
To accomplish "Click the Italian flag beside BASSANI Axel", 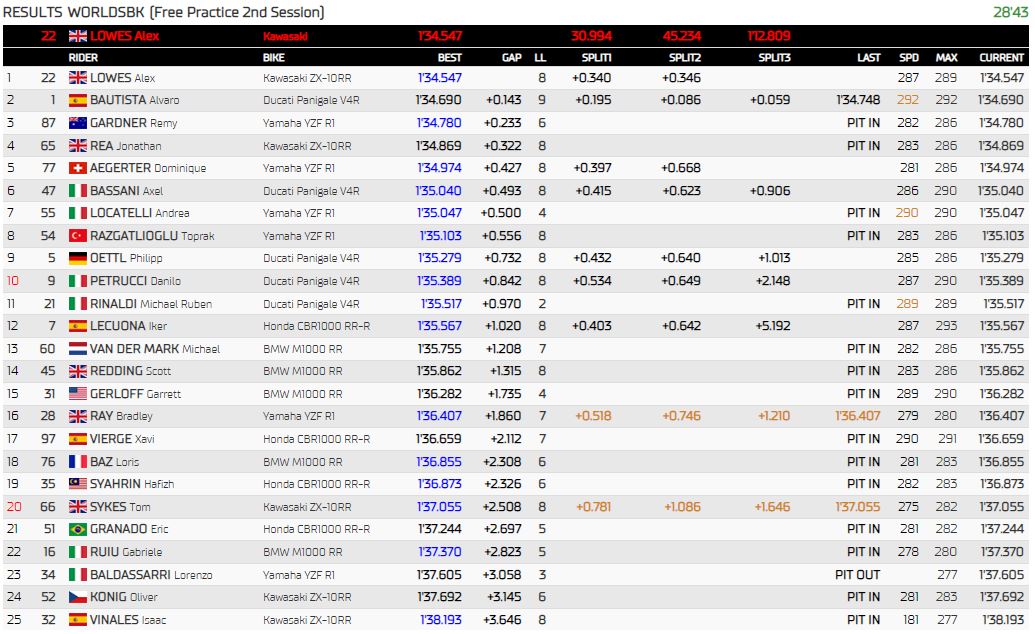I will (x=78, y=191).
